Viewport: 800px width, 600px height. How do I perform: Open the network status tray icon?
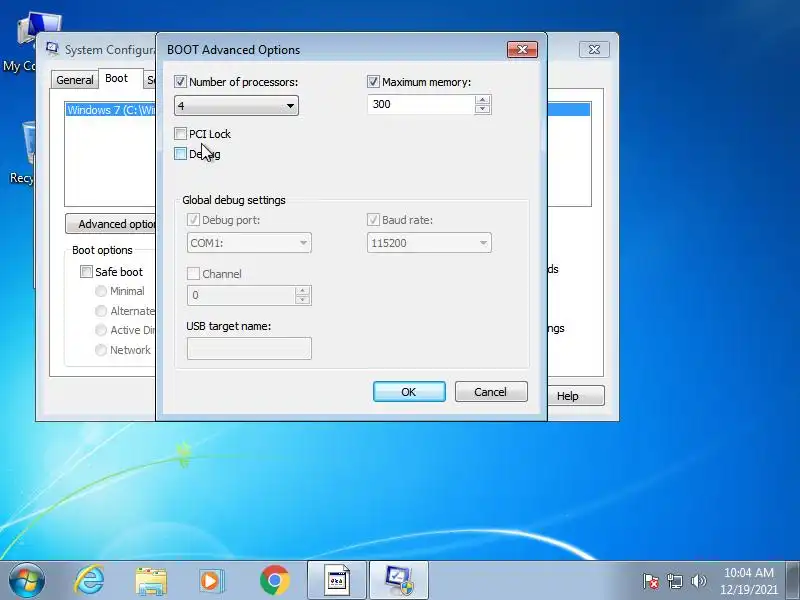[x=674, y=581]
